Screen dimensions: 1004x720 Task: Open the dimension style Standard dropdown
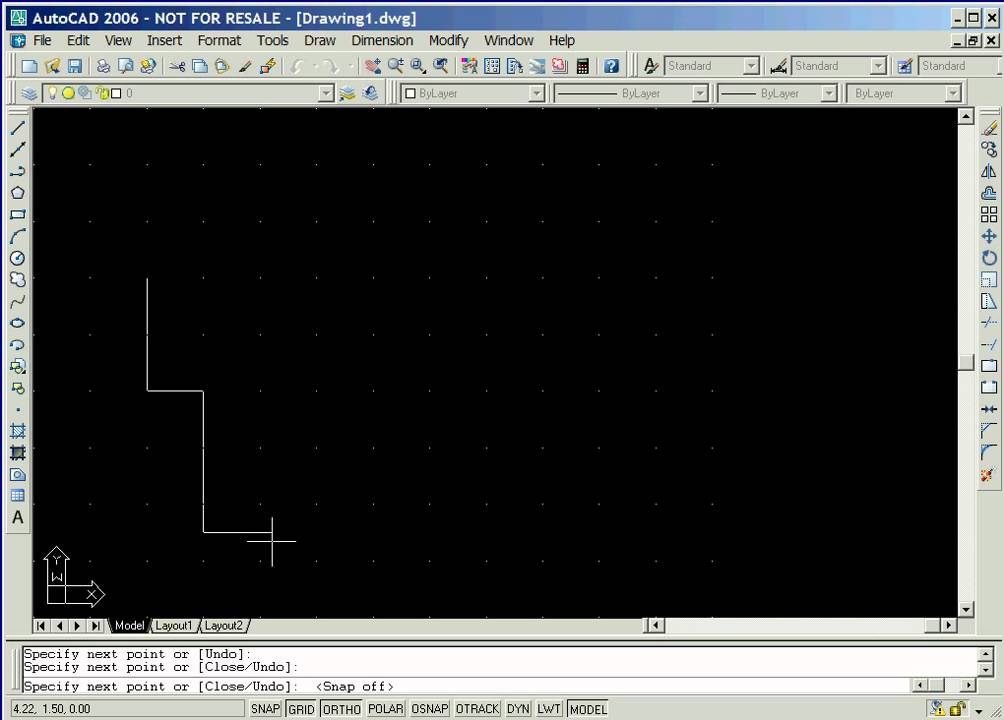point(878,66)
